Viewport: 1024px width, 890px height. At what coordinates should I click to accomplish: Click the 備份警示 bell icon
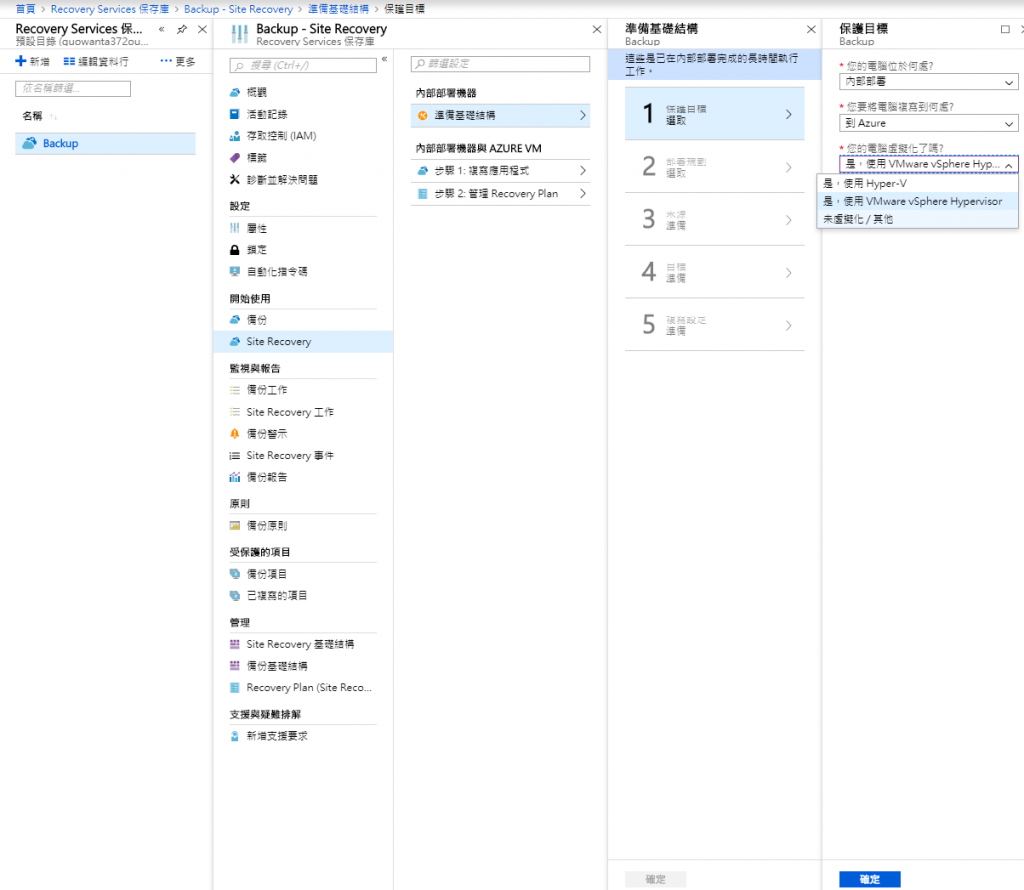tap(235, 434)
